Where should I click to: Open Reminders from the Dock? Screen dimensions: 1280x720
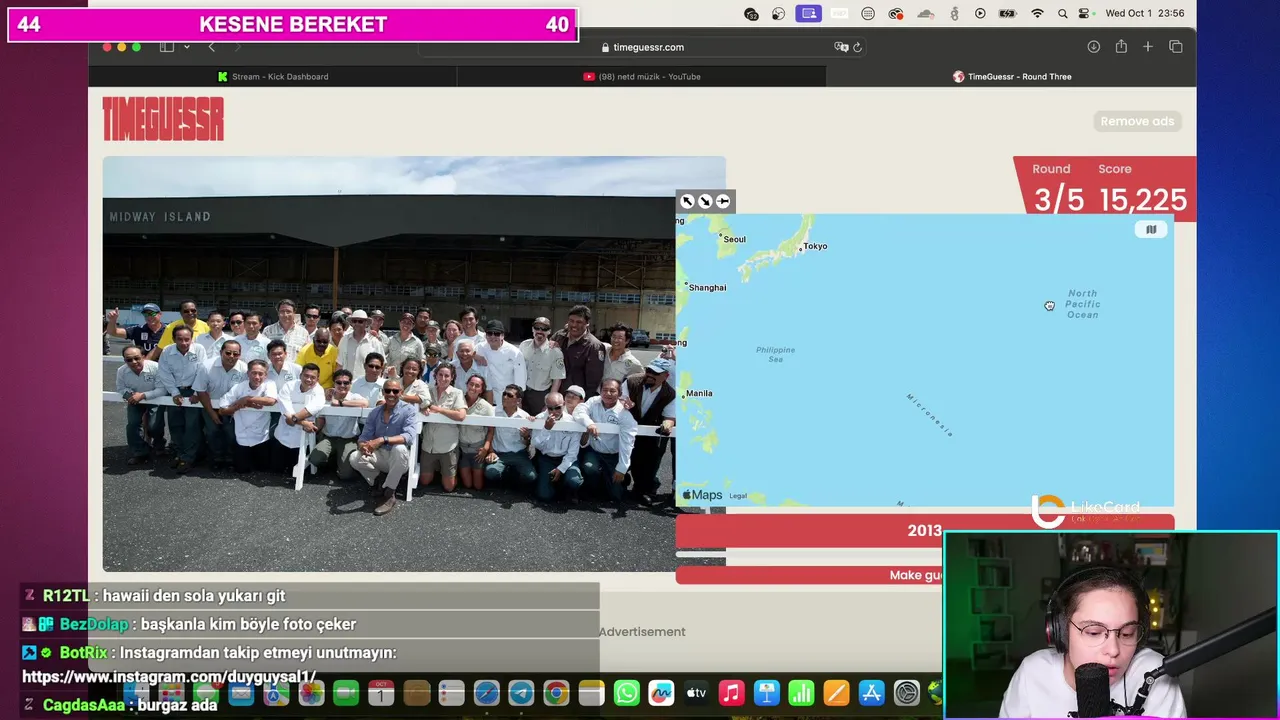(451, 693)
